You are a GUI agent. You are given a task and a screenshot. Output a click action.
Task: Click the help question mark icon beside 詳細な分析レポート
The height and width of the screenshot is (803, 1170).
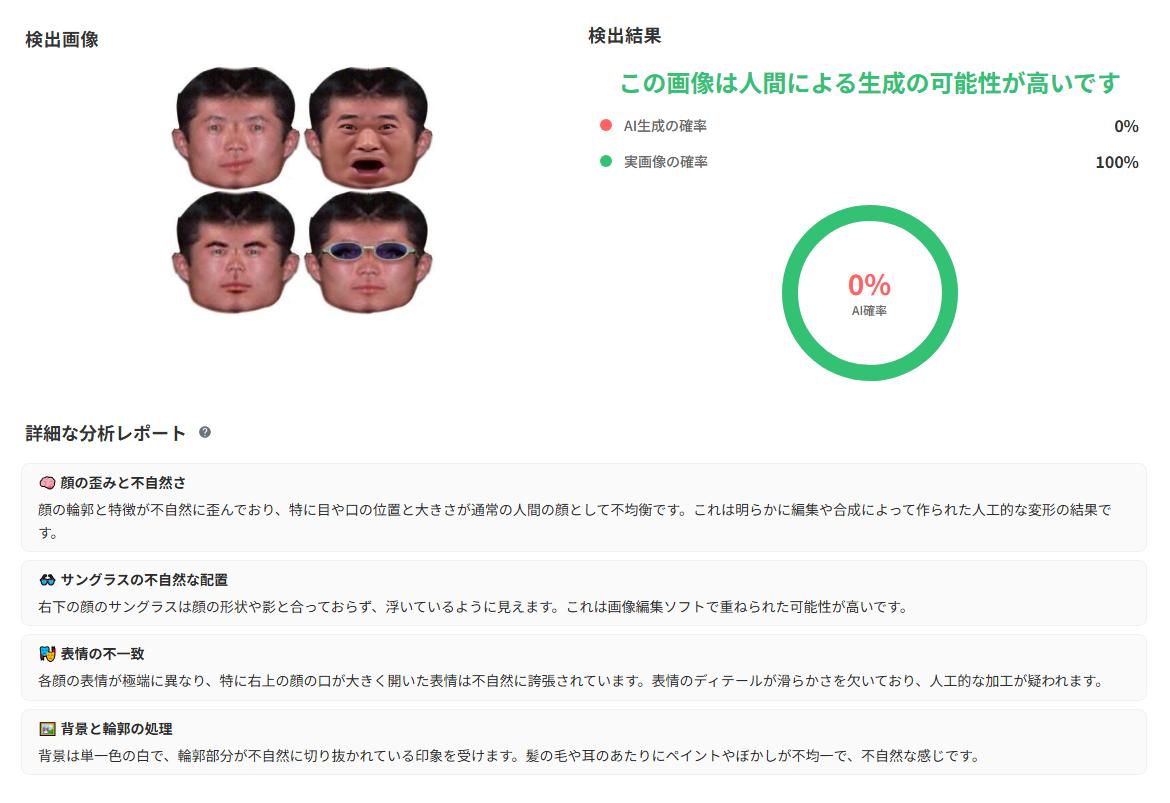tap(204, 432)
